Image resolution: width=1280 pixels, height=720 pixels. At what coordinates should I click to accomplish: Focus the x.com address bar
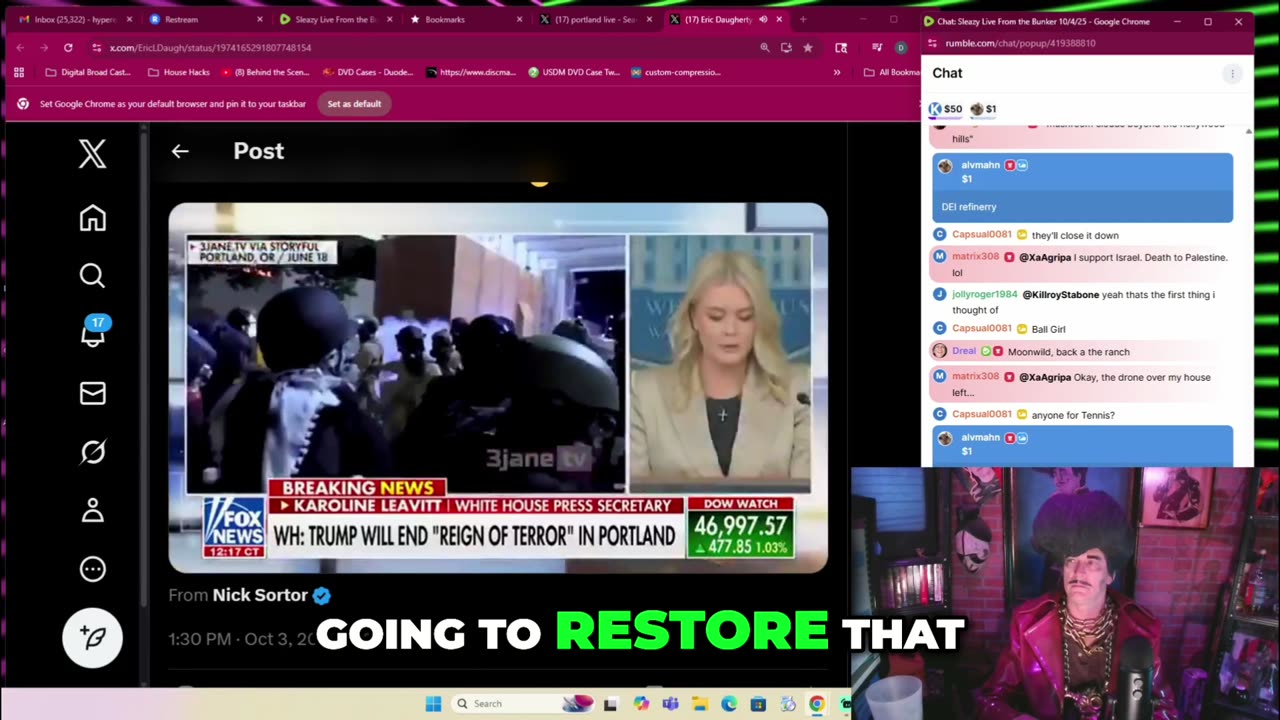(x=430, y=47)
